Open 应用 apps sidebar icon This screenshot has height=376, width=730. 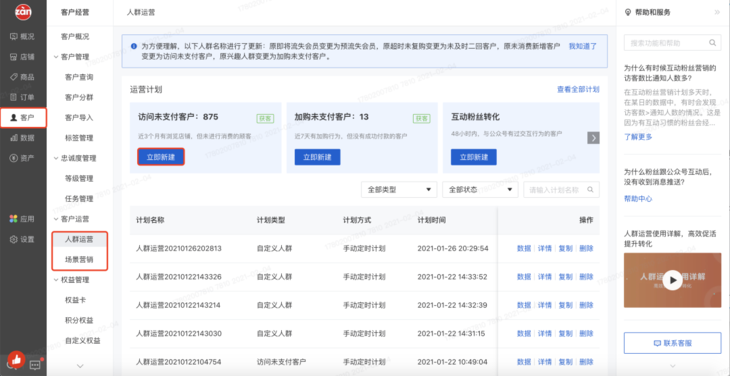(x=14, y=219)
